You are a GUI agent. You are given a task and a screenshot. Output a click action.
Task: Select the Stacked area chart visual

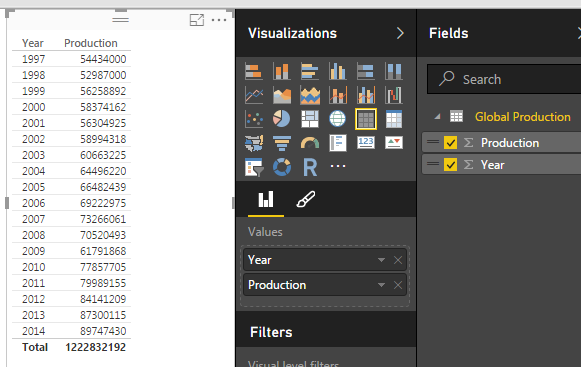click(310, 95)
